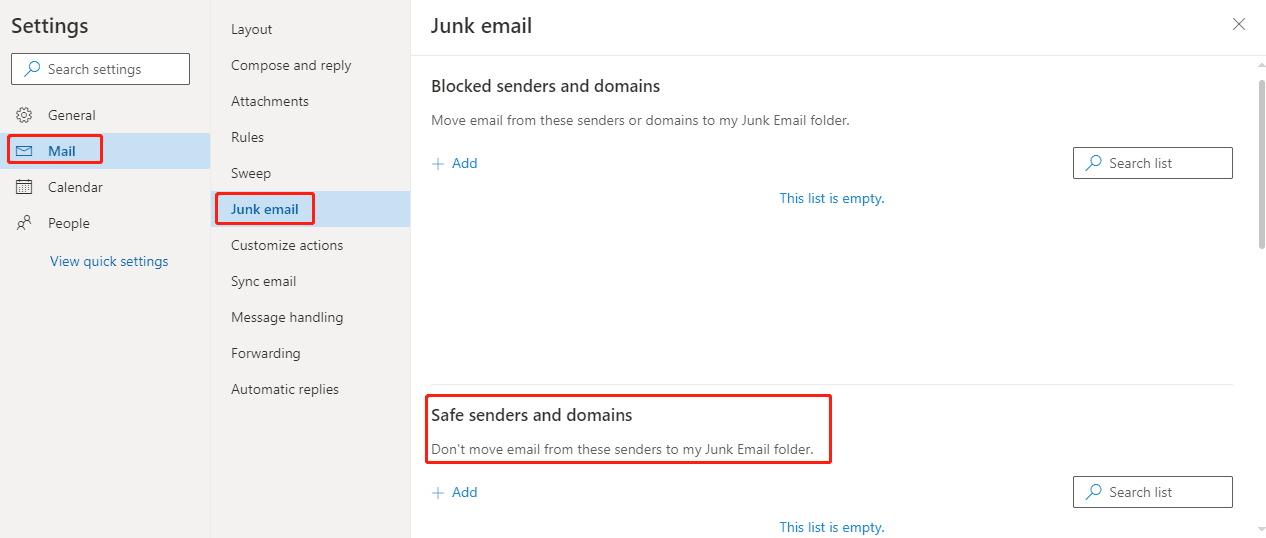This screenshot has width=1266, height=538.
Task: Open Automatic replies settings
Action: coord(285,389)
